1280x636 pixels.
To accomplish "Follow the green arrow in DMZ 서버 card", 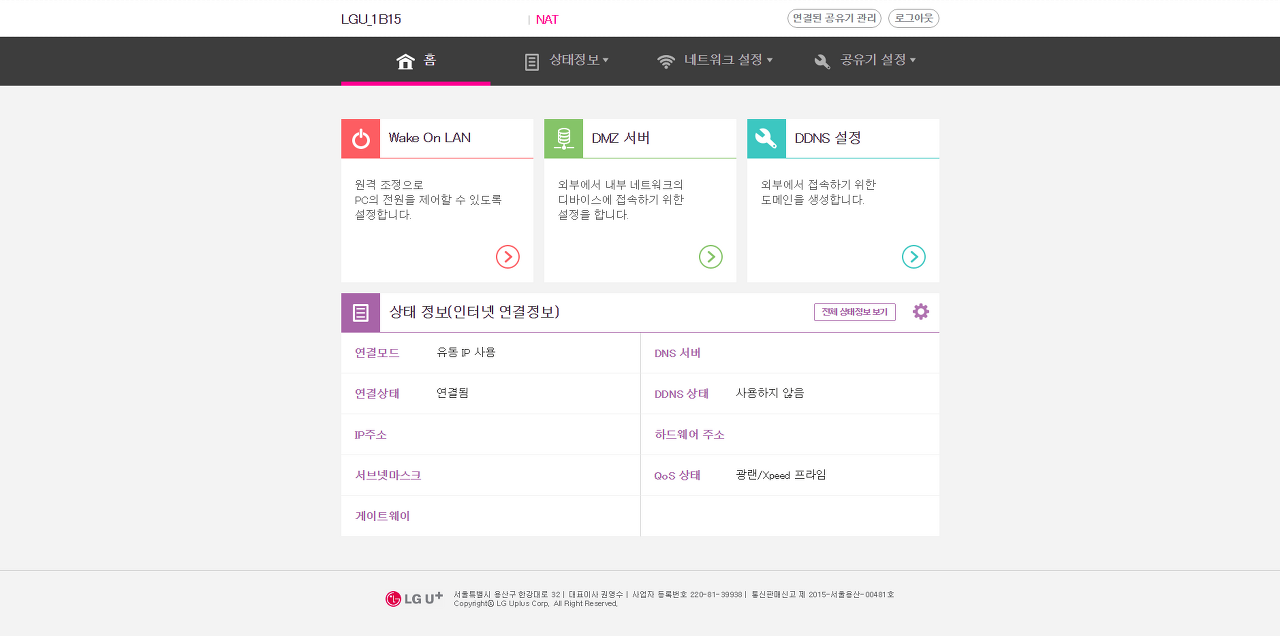I will 711,257.
